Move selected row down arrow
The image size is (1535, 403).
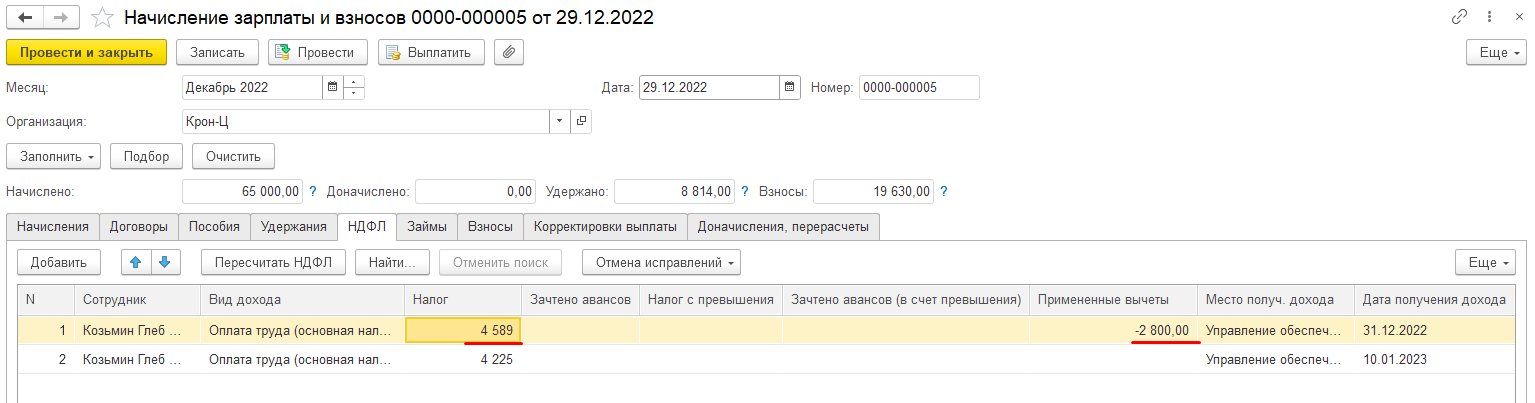coord(164,262)
